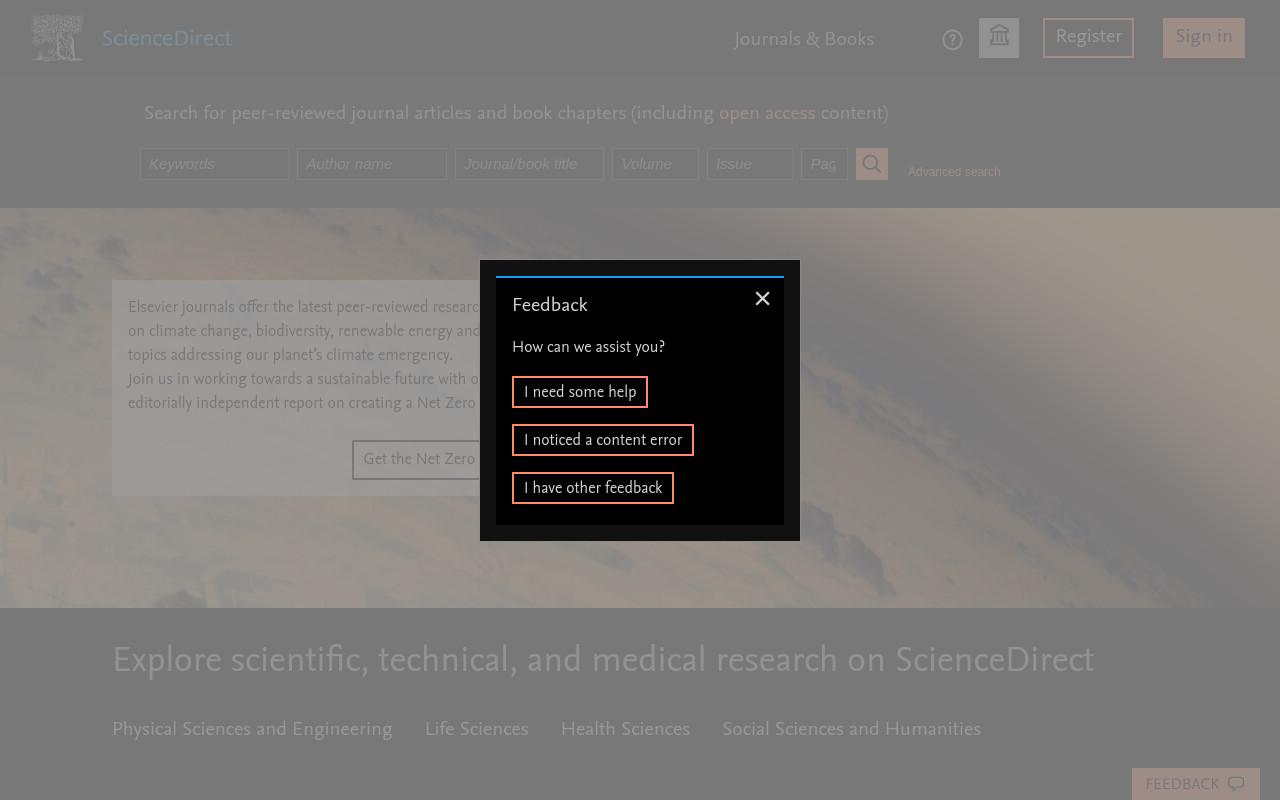The image size is (1280, 800).
Task: Focus the Author name field
Action: [x=372, y=164]
